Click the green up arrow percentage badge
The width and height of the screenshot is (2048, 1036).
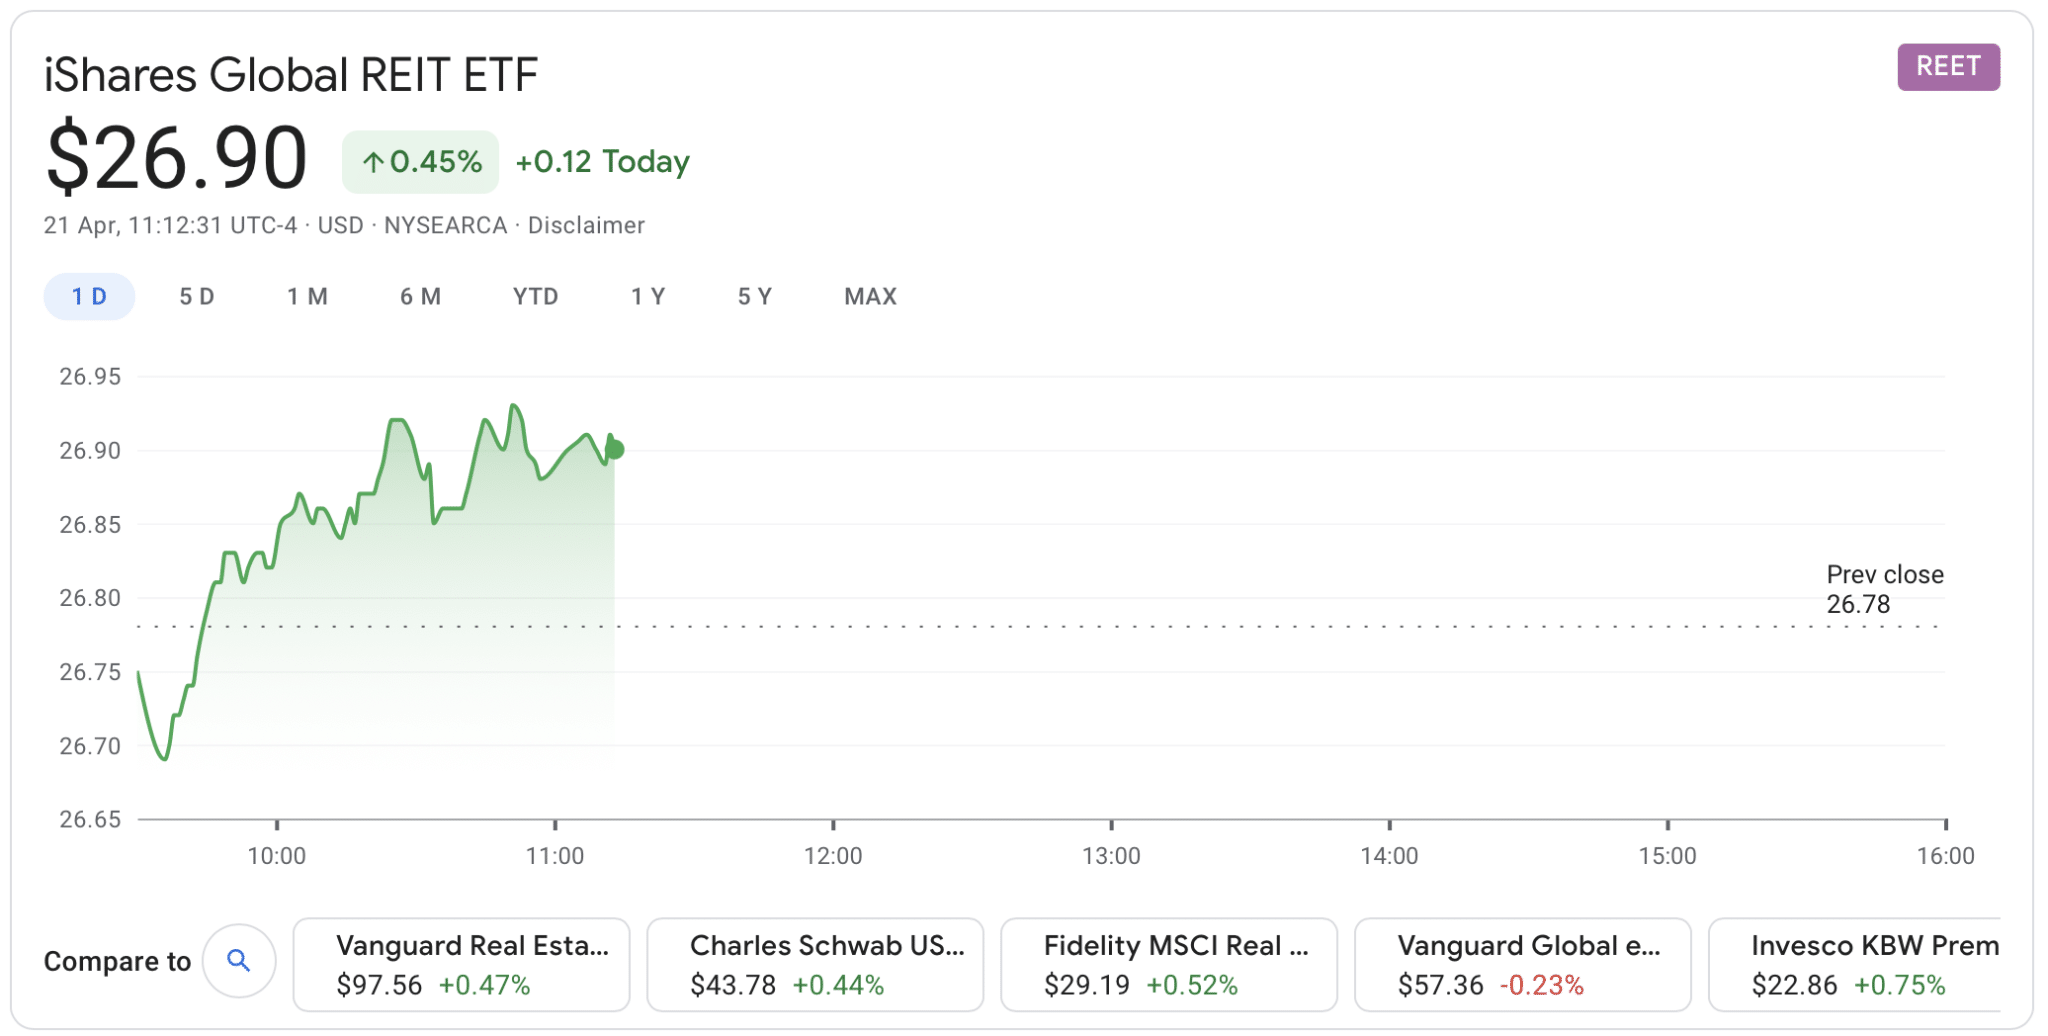click(x=419, y=161)
